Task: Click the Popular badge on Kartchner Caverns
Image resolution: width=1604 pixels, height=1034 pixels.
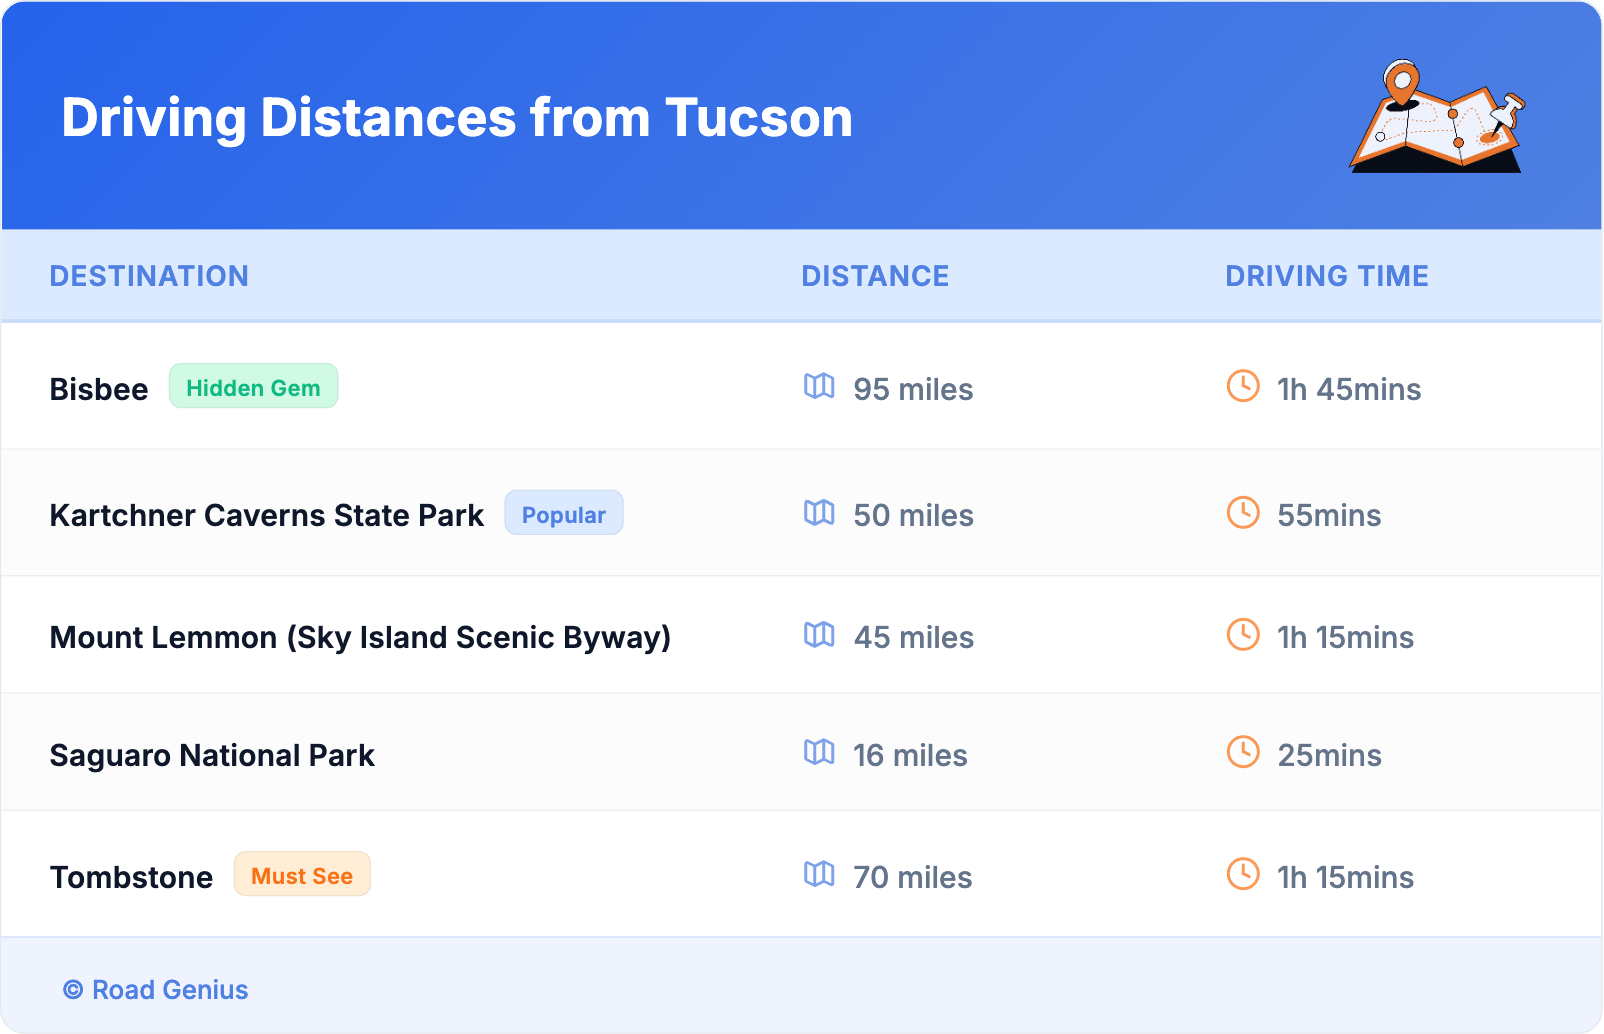Action: [x=563, y=514]
